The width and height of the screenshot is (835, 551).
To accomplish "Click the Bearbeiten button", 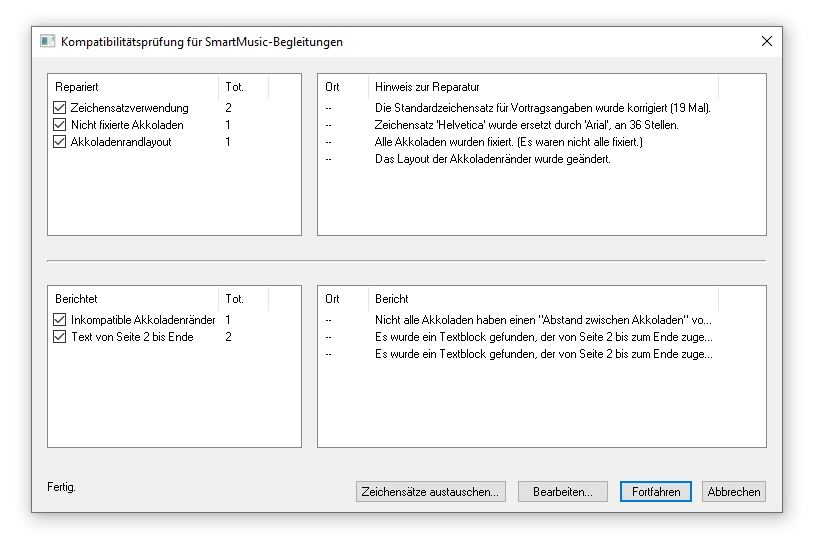I will (562, 492).
